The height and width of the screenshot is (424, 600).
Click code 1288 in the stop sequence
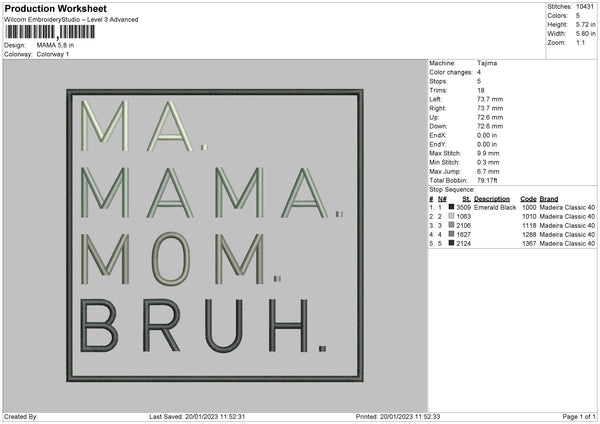click(x=529, y=235)
